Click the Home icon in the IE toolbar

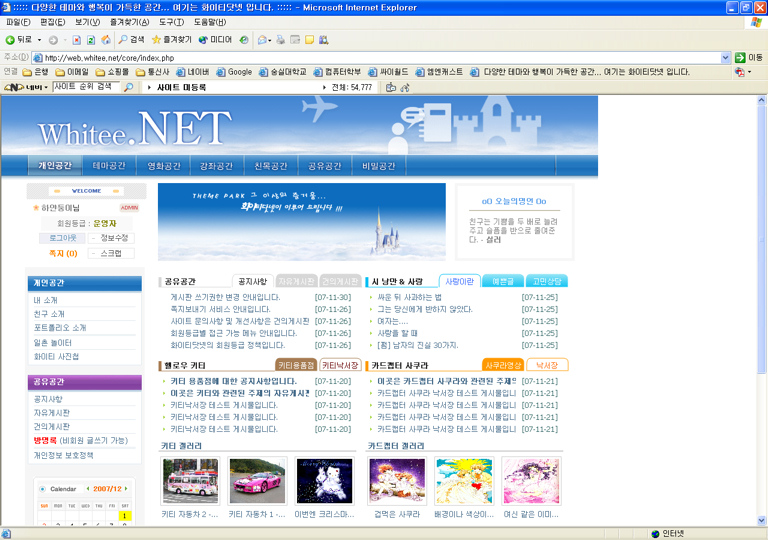pyautogui.click(x=105, y=40)
